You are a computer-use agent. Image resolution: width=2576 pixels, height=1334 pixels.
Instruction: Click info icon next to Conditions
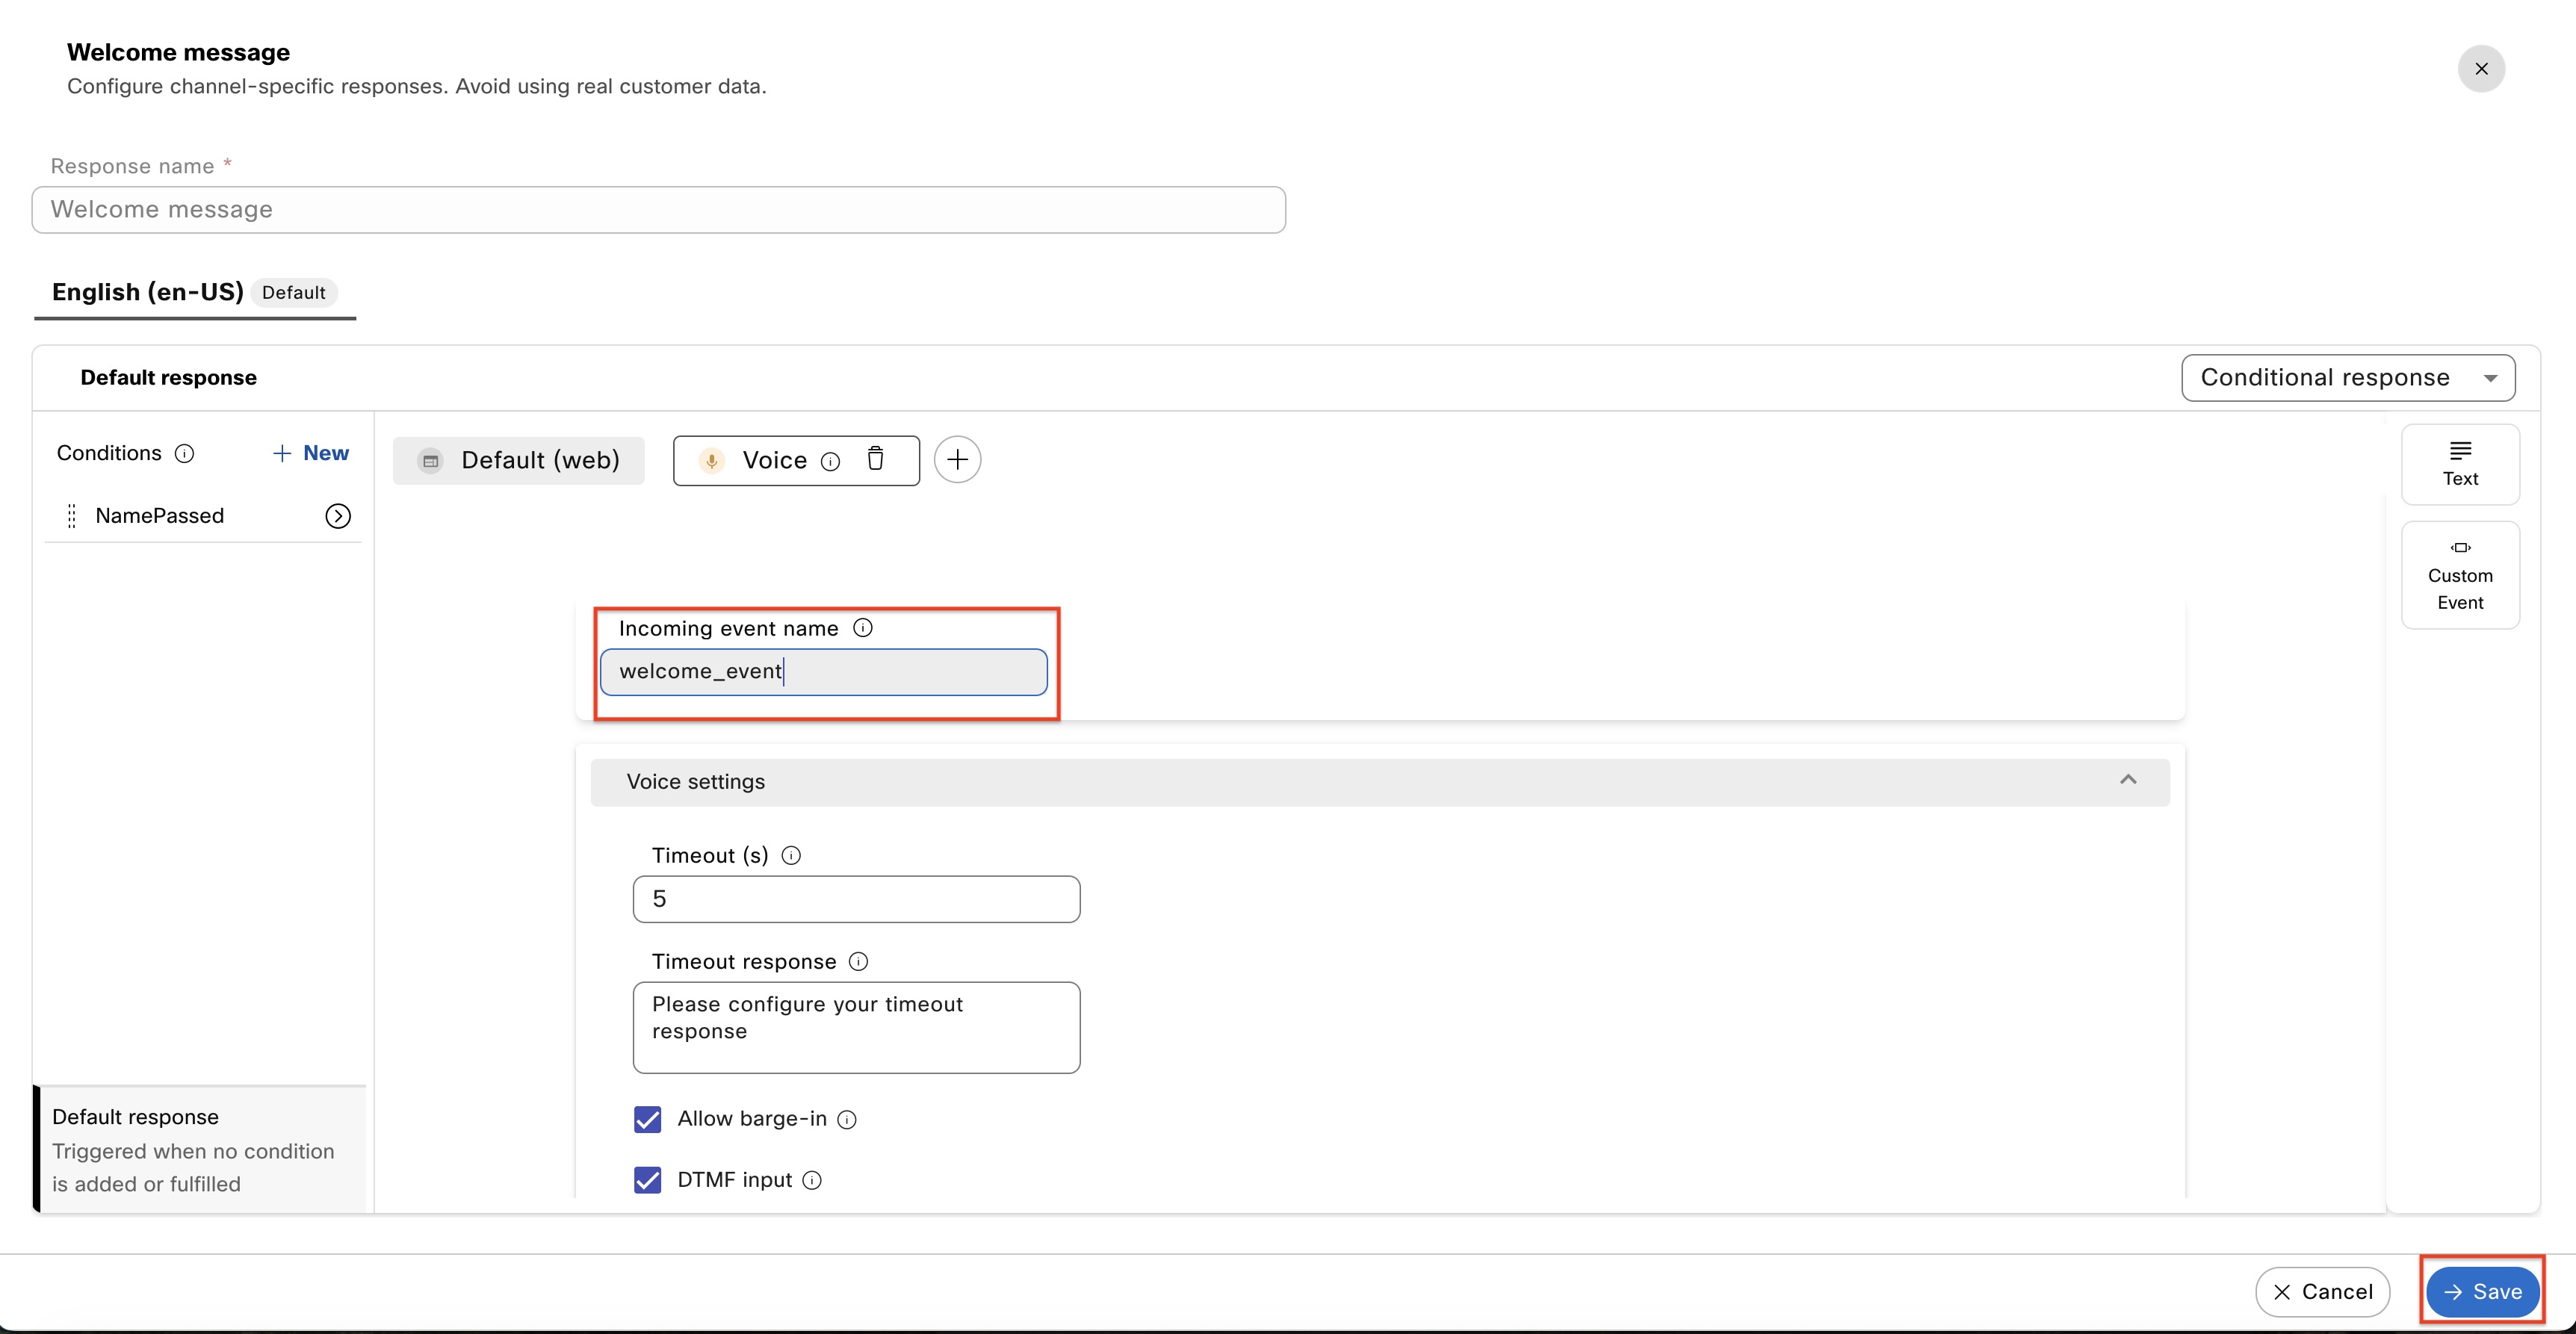click(x=184, y=454)
